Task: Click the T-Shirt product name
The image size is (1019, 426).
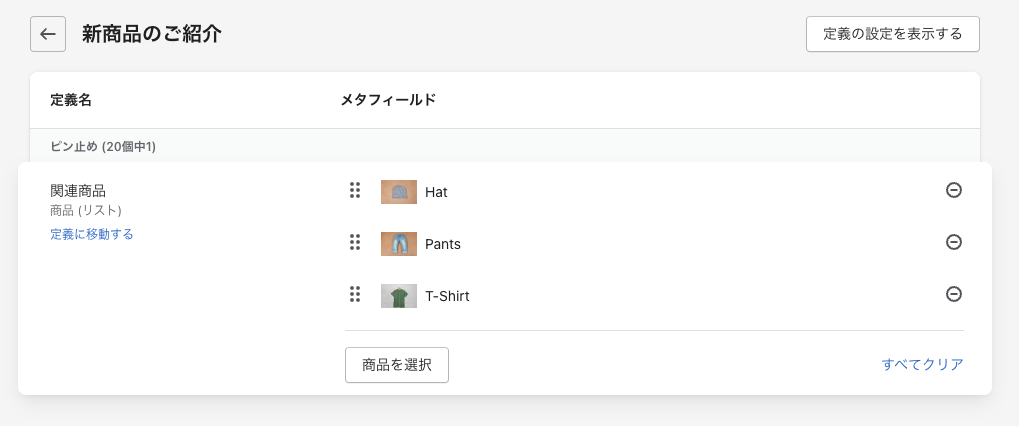Action: pyautogui.click(x=447, y=296)
